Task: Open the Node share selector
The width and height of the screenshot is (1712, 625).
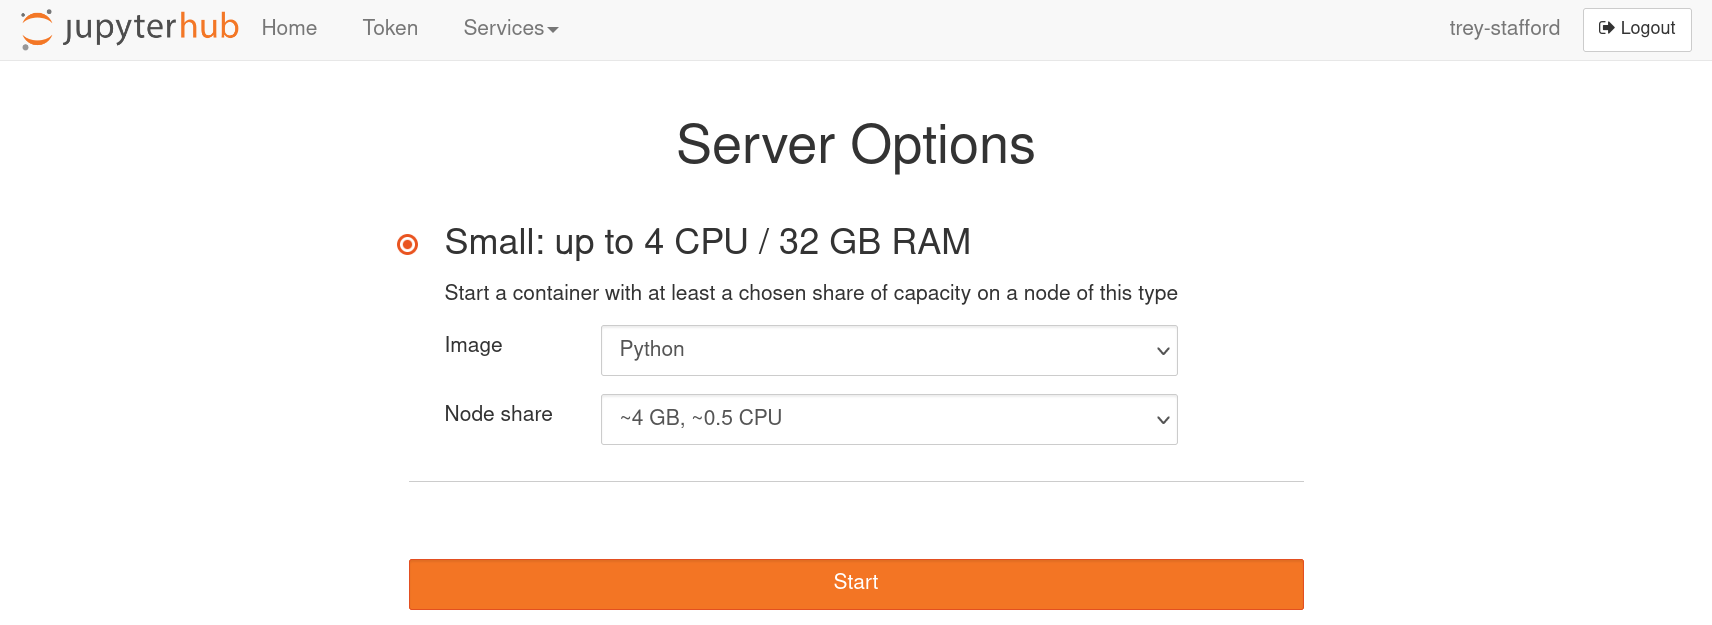Action: (889, 420)
